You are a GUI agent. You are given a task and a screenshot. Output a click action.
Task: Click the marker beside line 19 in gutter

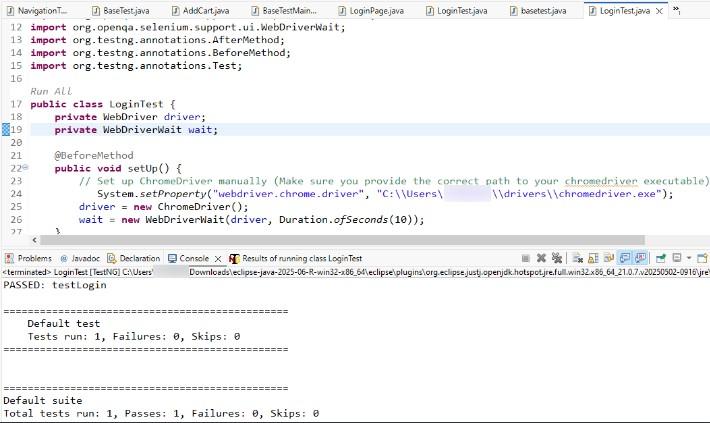click(5, 130)
